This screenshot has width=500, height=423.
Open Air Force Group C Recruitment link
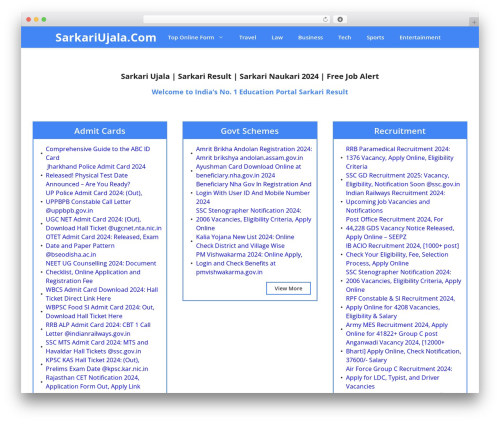pos(399,378)
